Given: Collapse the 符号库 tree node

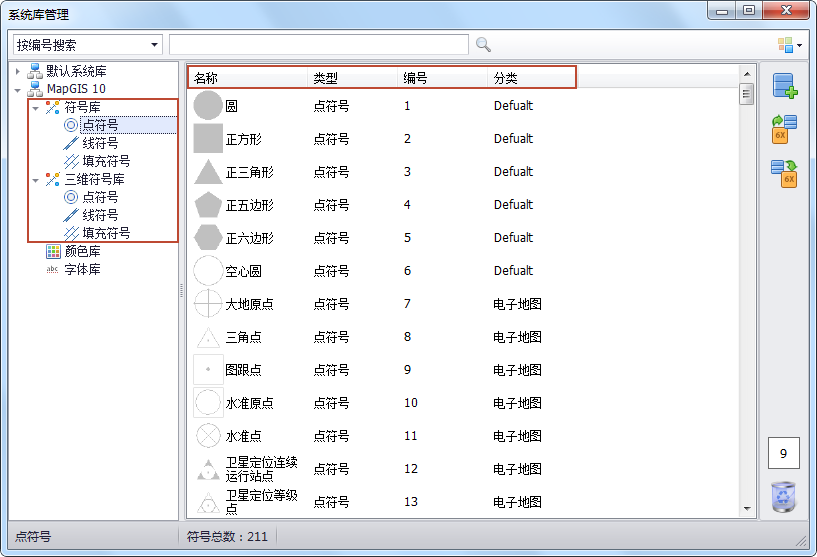Looking at the screenshot, I should (36, 108).
